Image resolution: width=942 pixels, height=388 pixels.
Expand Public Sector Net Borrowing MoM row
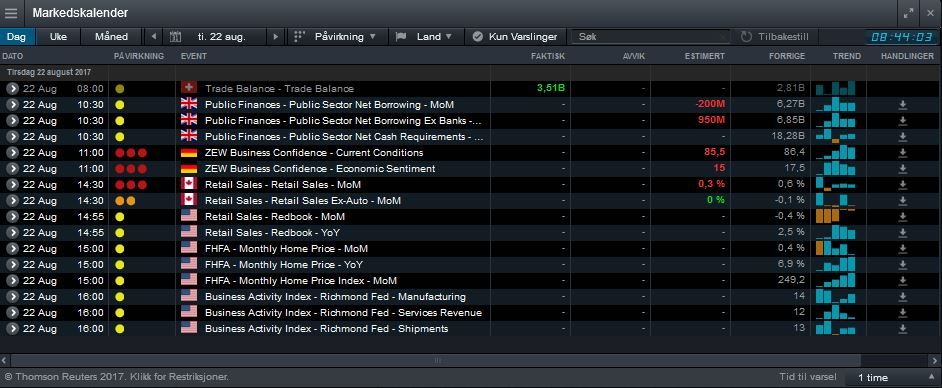(x=13, y=105)
